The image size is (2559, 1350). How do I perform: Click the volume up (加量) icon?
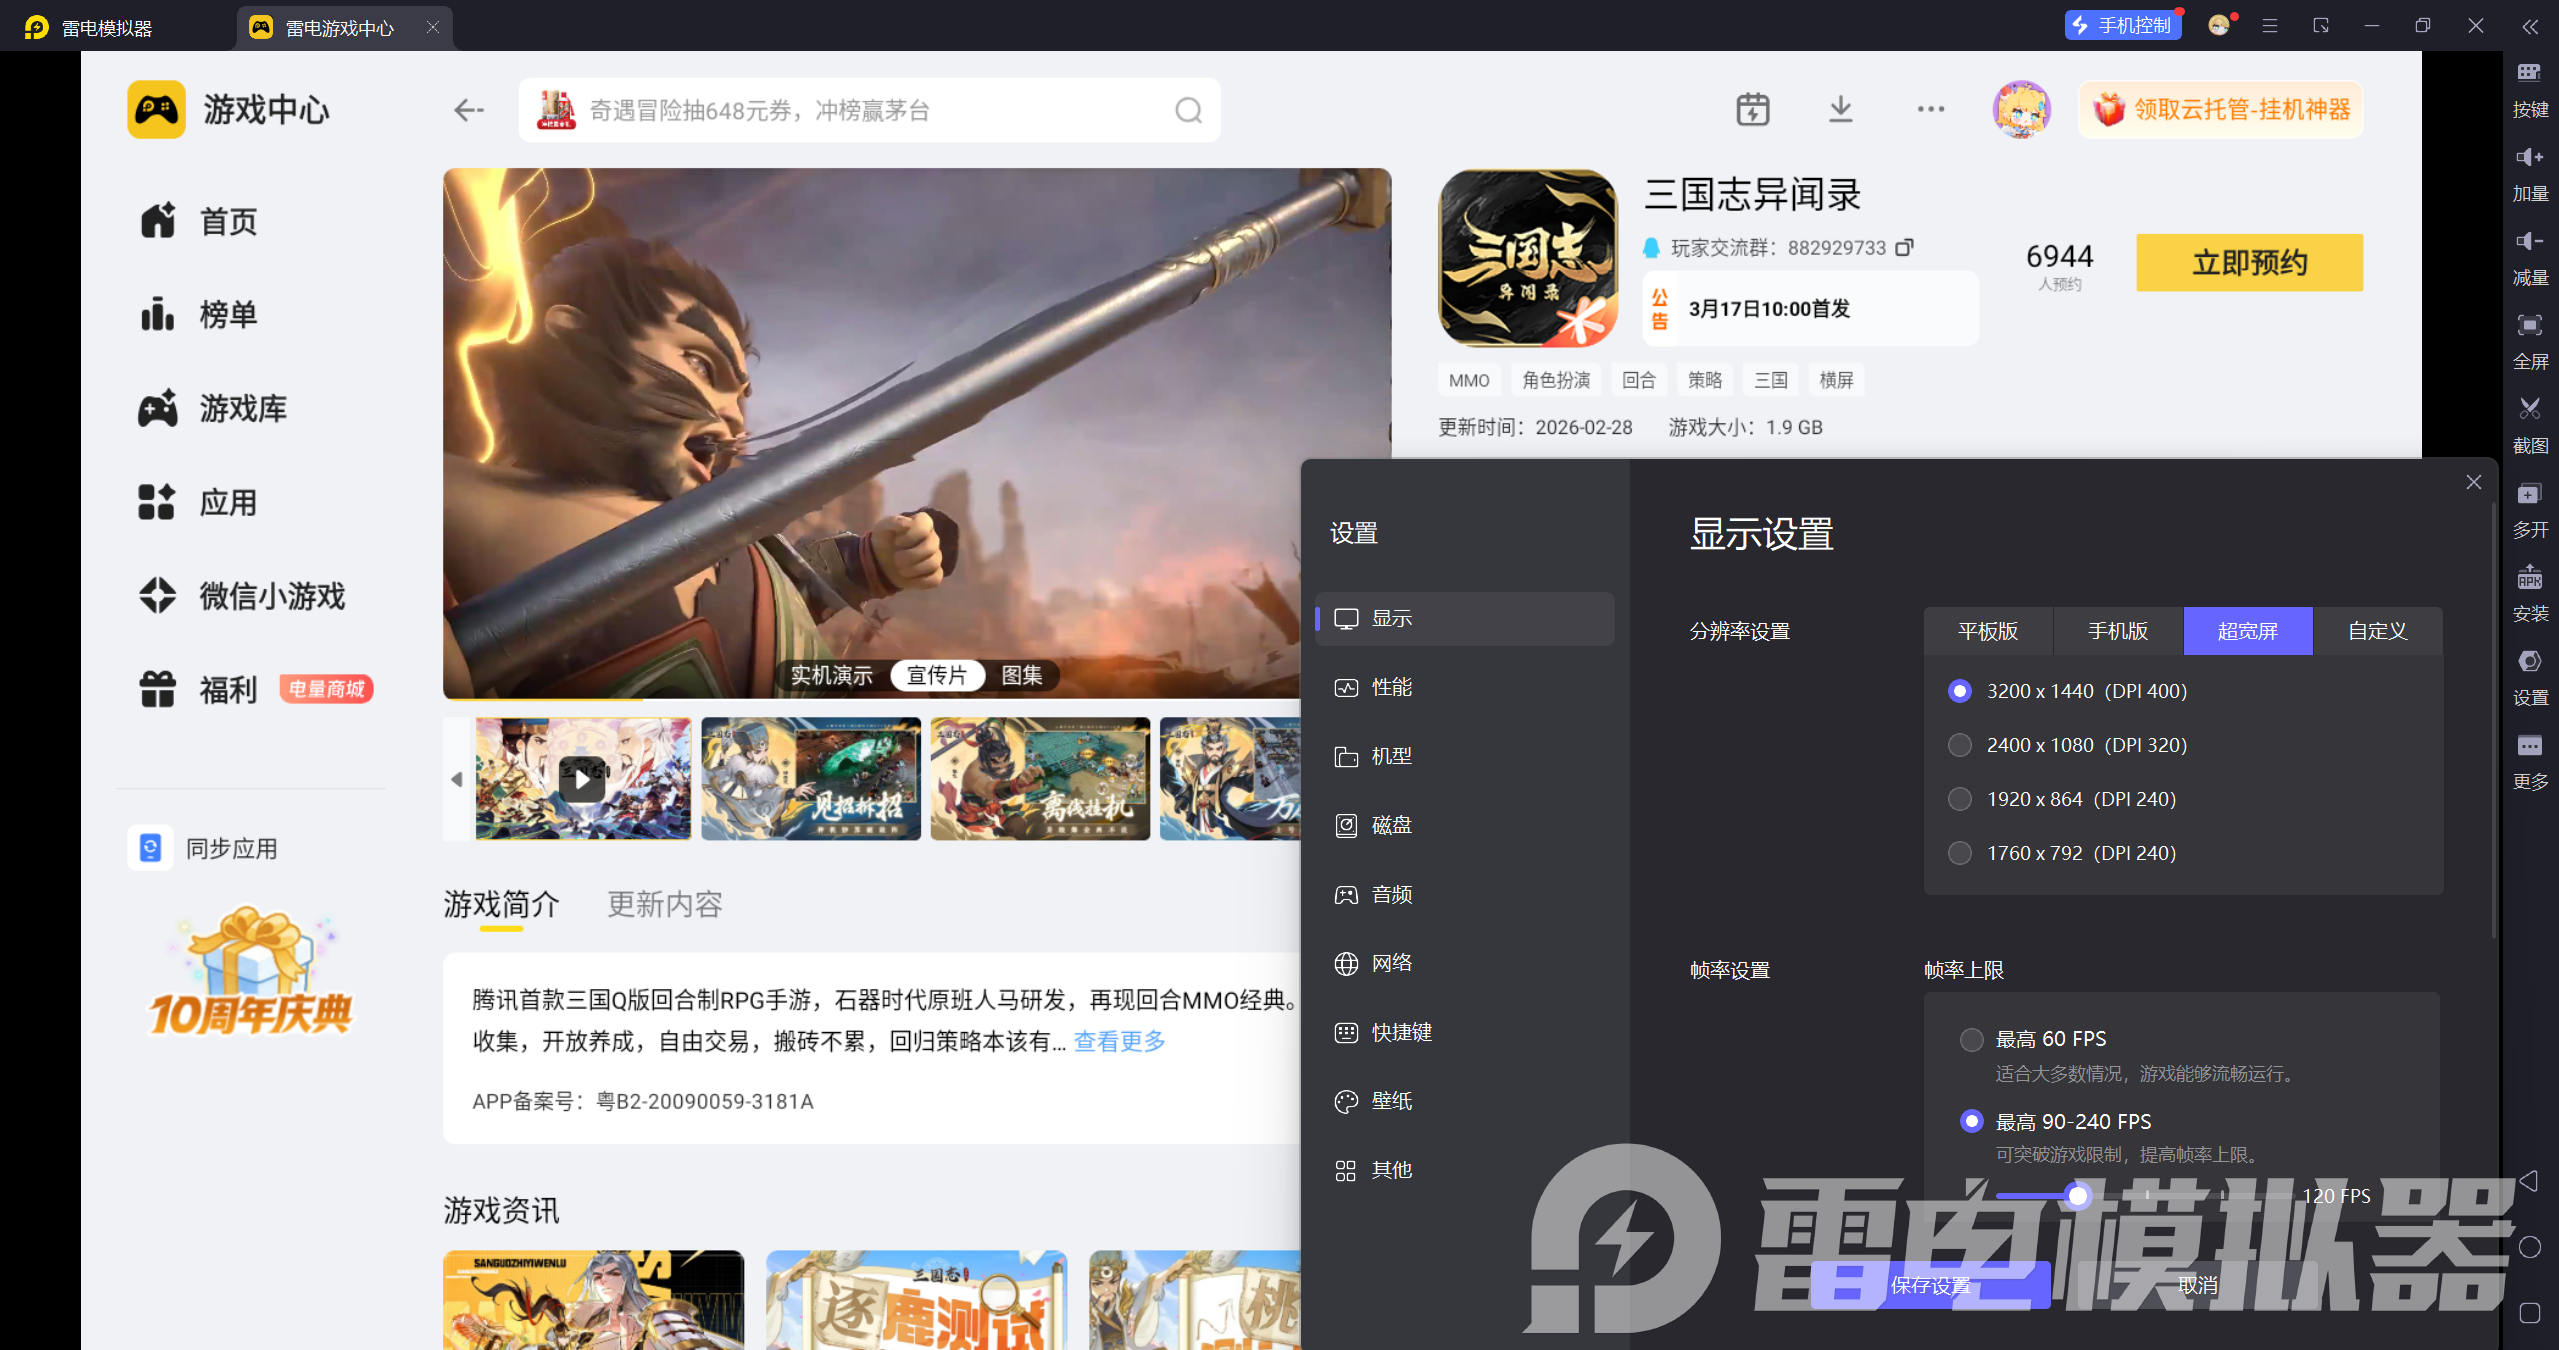(2529, 157)
